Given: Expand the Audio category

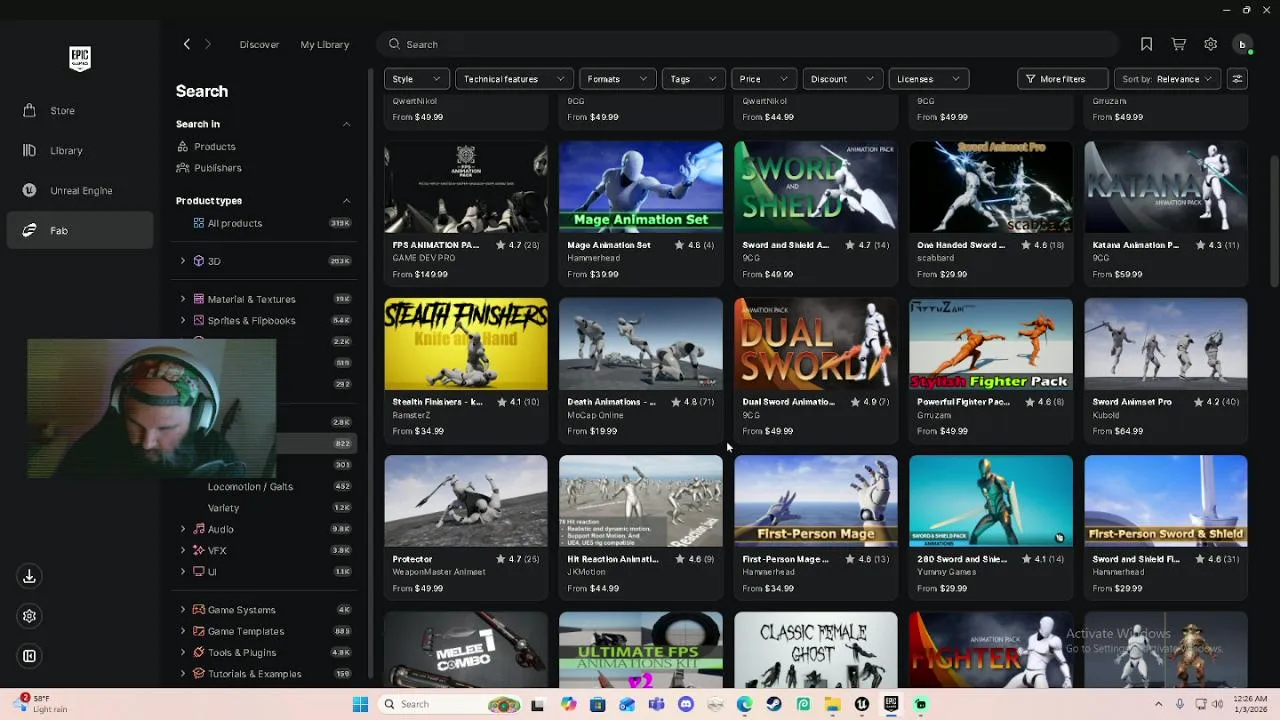Looking at the screenshot, I should (183, 529).
